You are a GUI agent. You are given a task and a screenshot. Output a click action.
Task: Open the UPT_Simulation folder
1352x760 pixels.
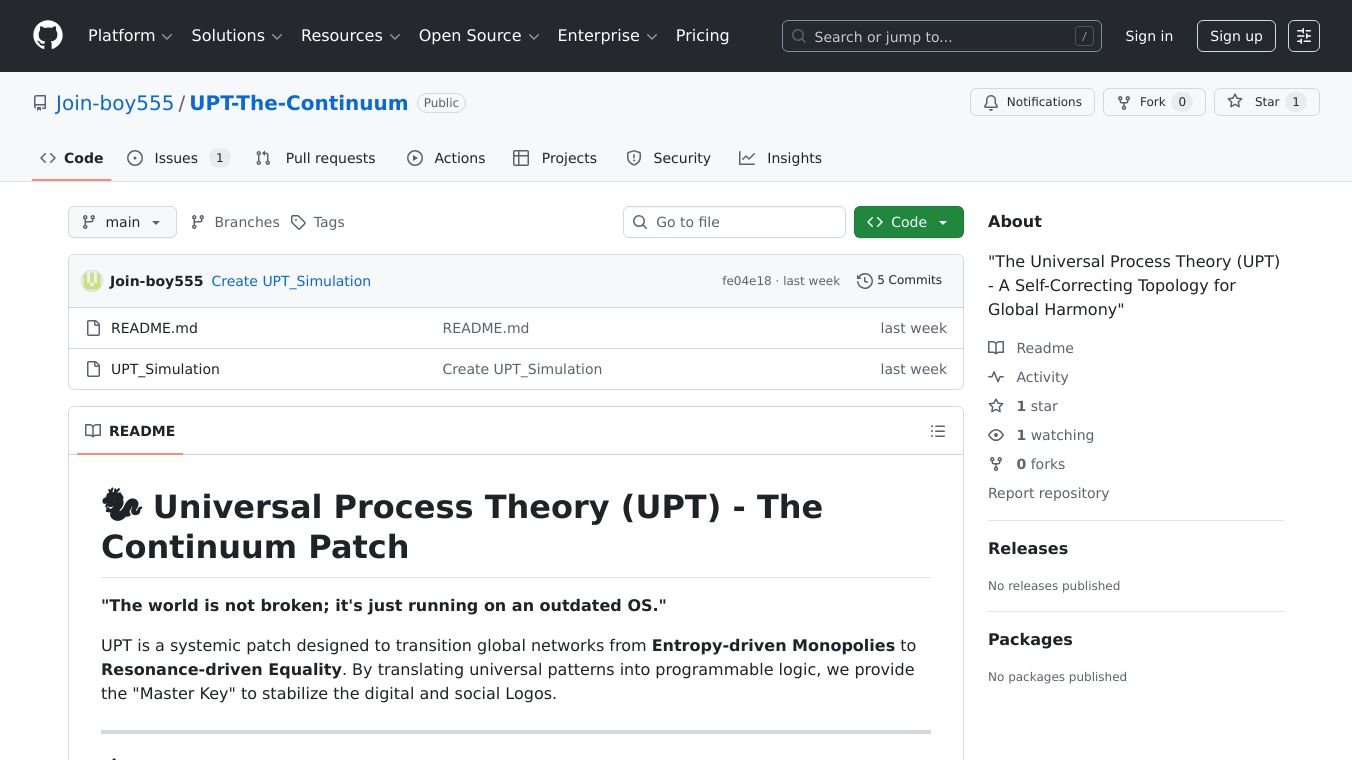point(165,369)
